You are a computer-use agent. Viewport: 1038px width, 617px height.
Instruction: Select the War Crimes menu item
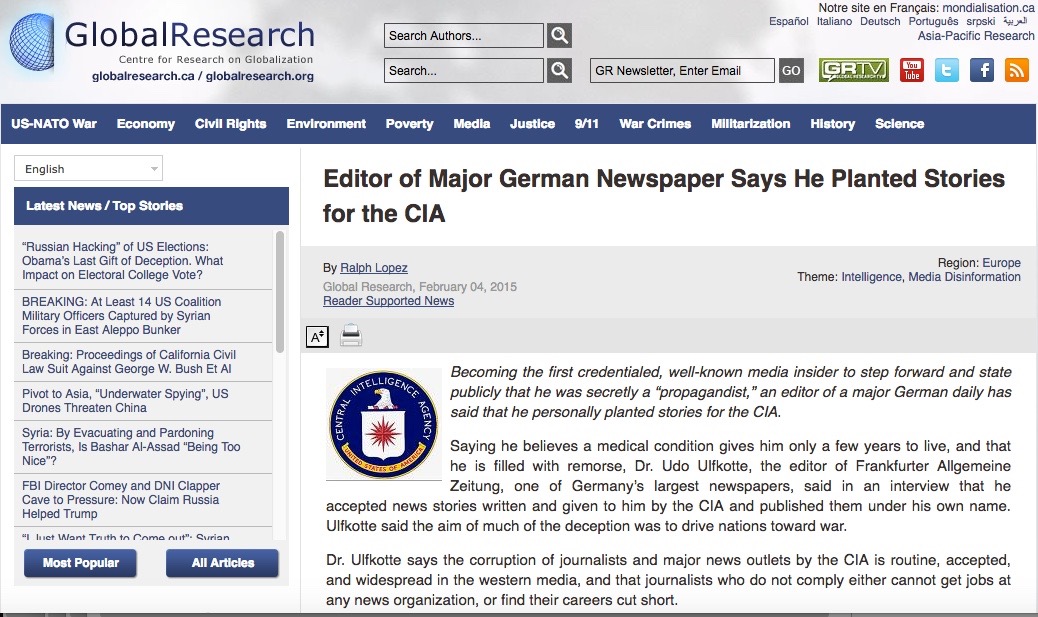tap(655, 124)
